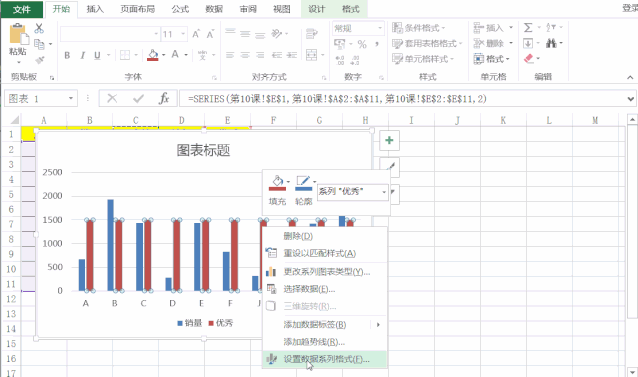Viewport: 638px width, 377px height.
Task: Choose Delete from the context menu
Action: tap(325, 236)
